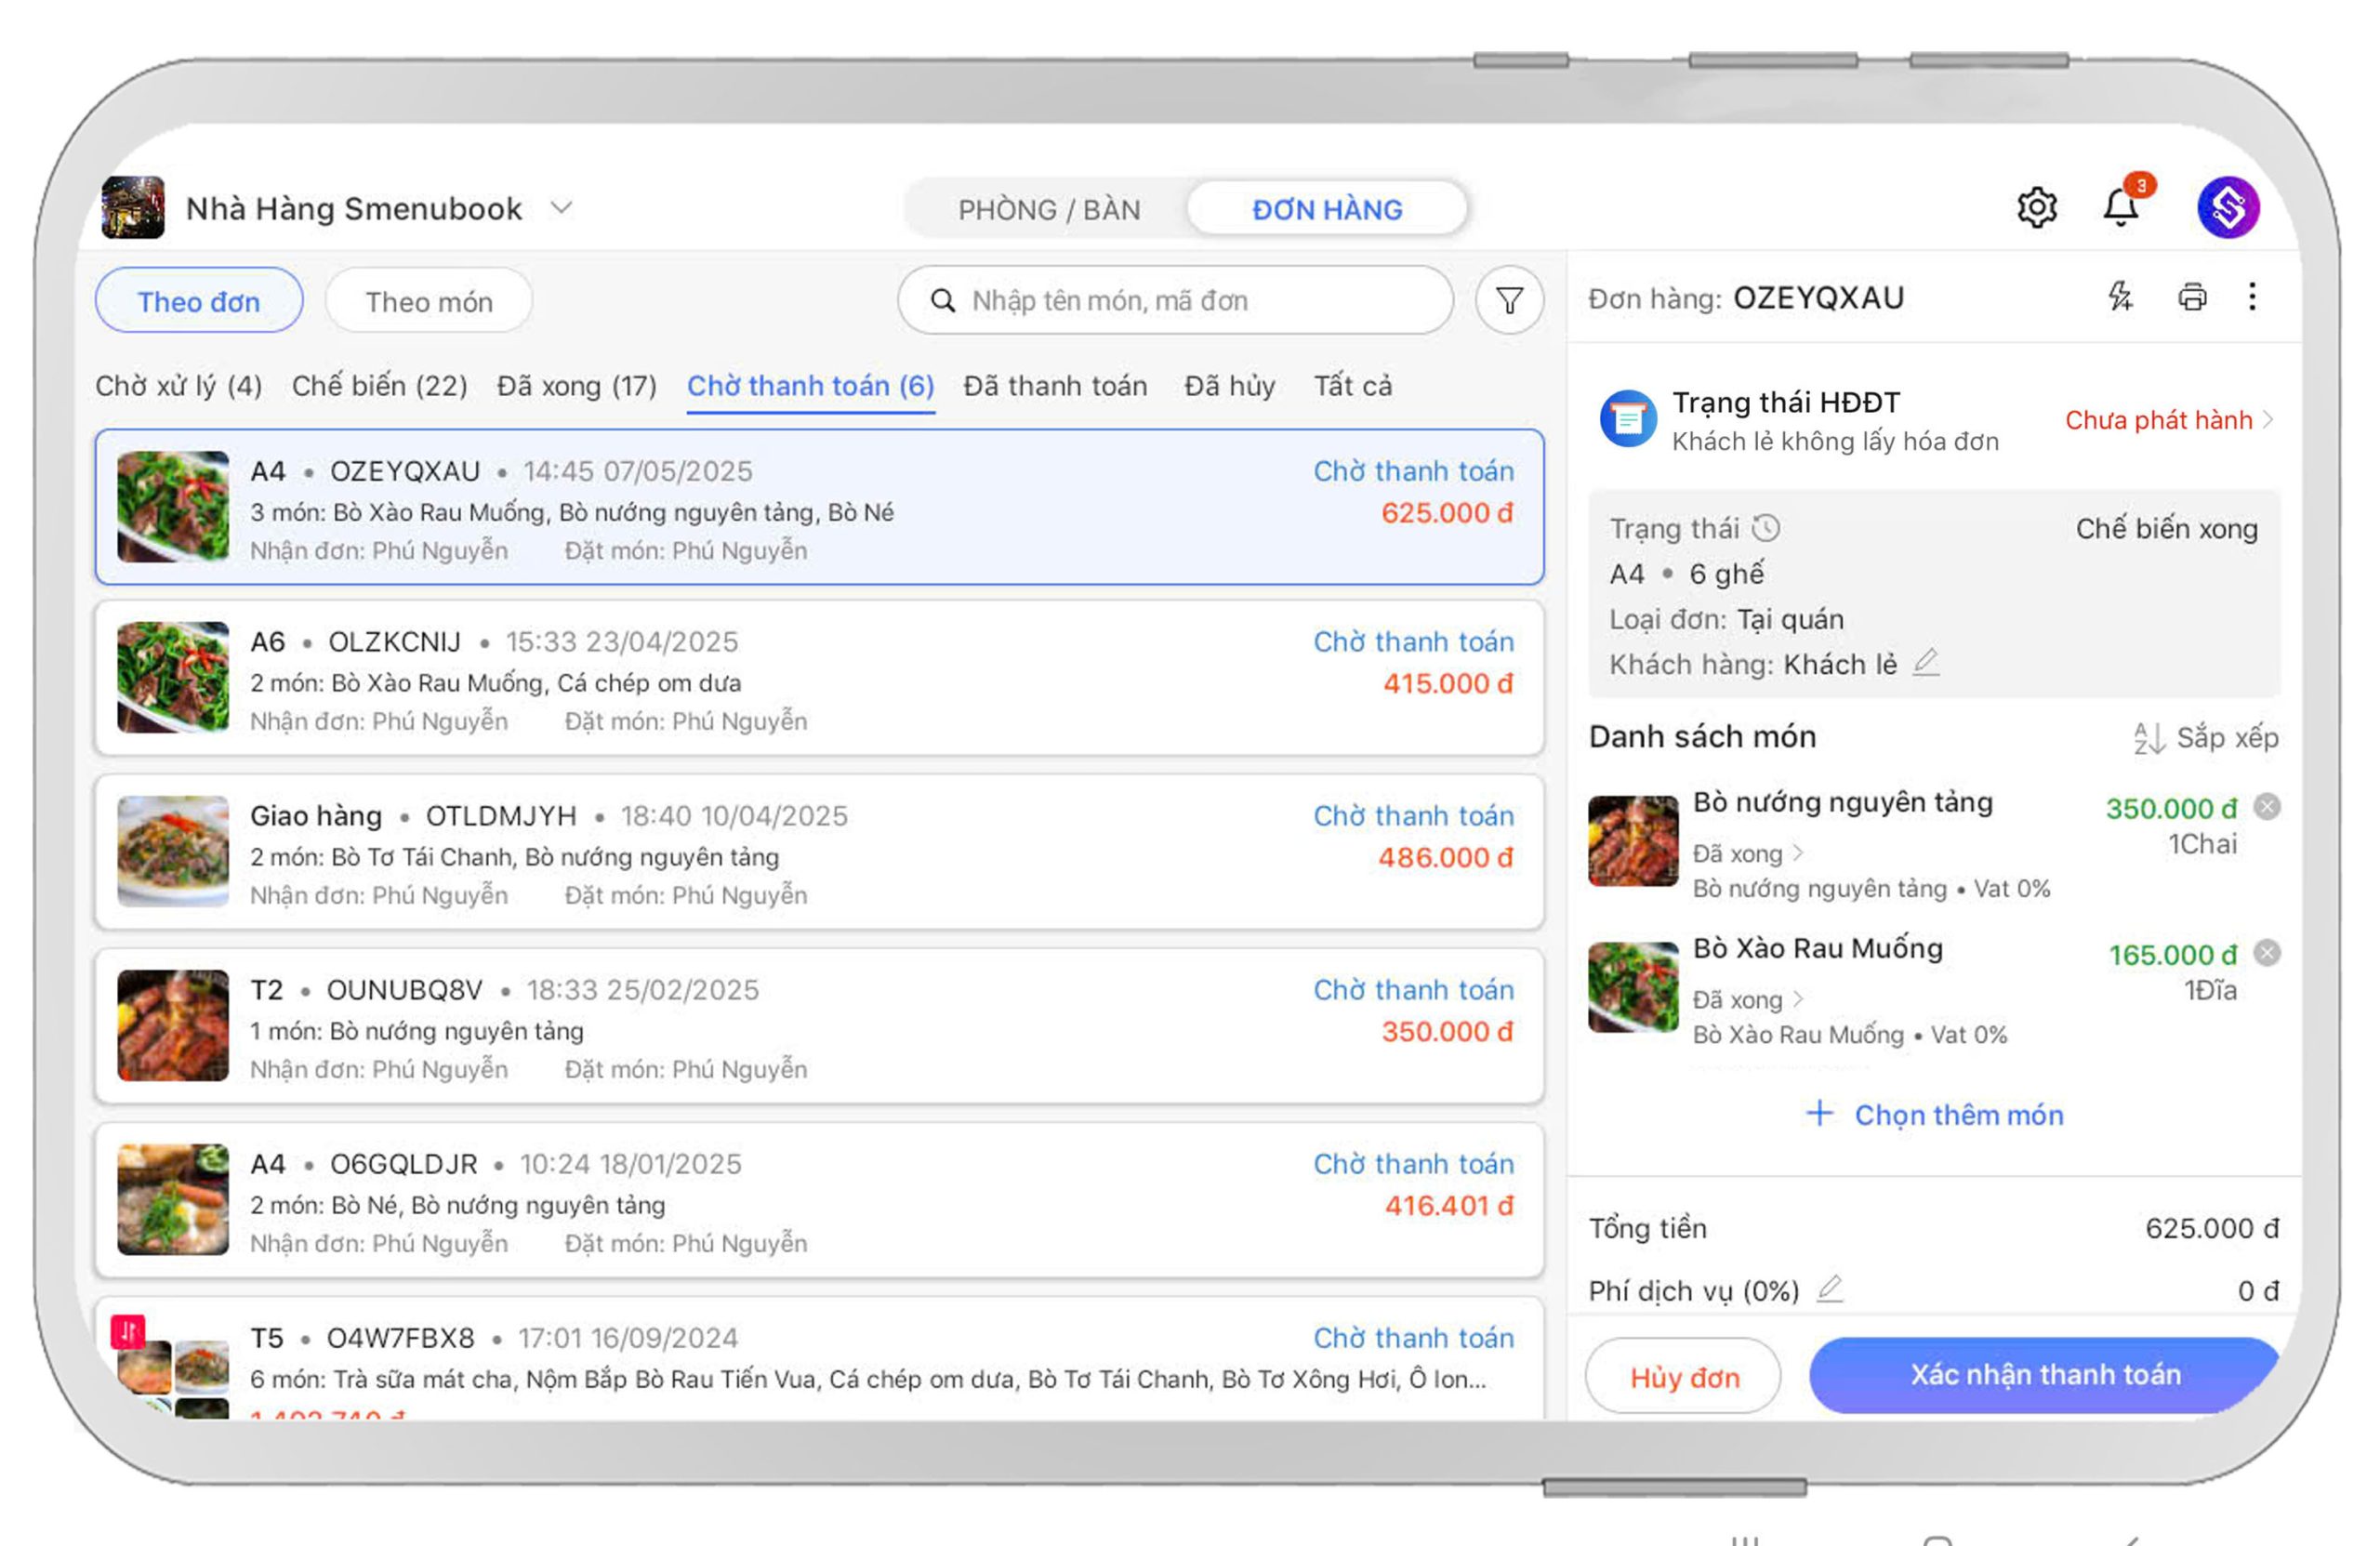
Task: Switch to the Theo món view
Action: (428, 301)
